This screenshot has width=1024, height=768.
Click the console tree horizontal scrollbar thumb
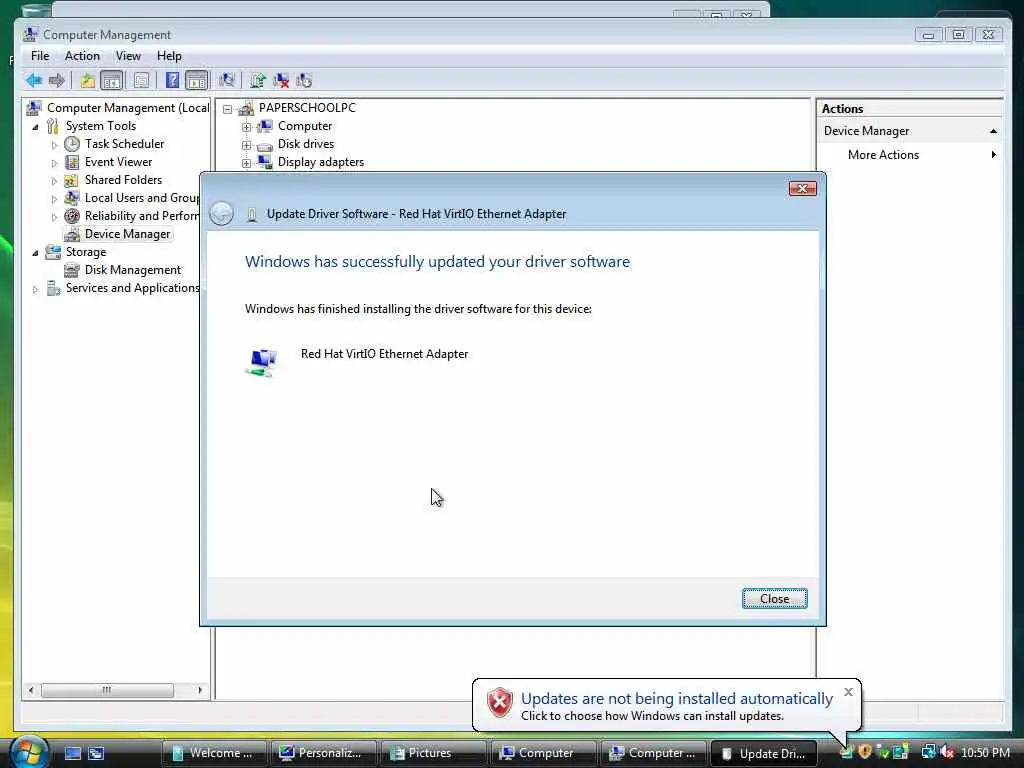click(x=107, y=690)
